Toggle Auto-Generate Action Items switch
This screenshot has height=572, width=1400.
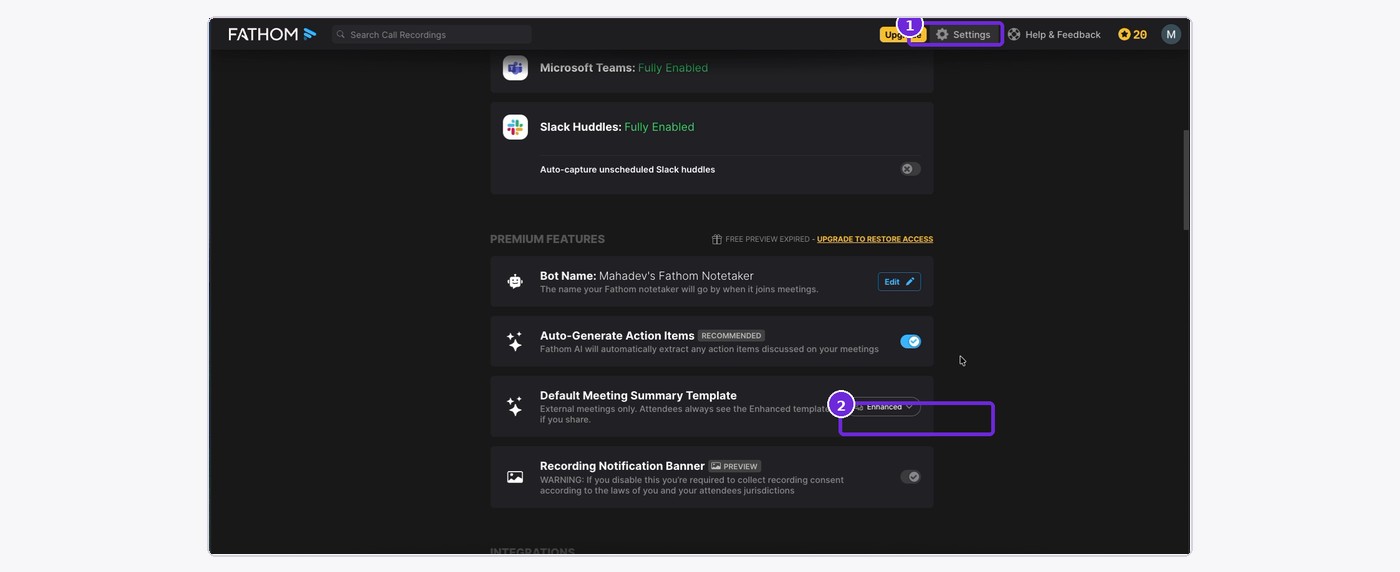(x=910, y=341)
